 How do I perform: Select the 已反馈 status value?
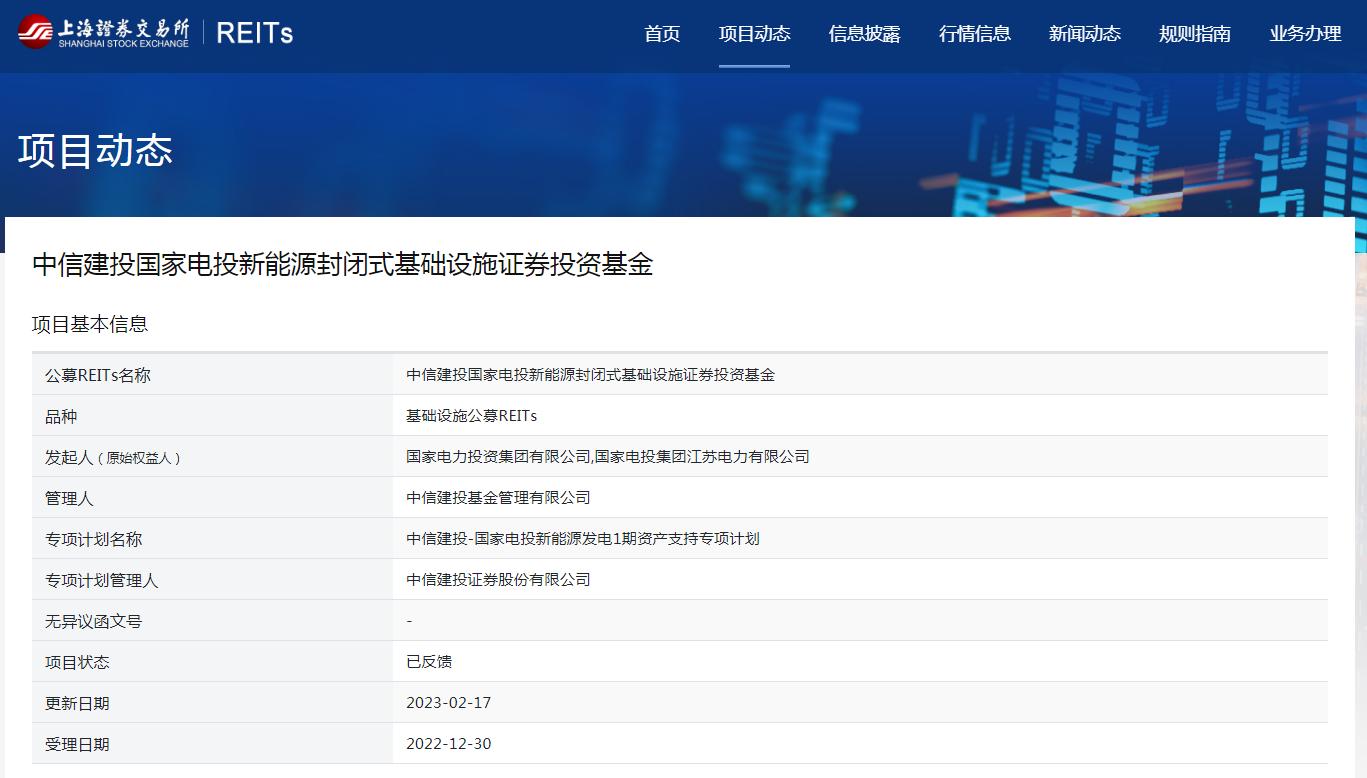(x=429, y=662)
